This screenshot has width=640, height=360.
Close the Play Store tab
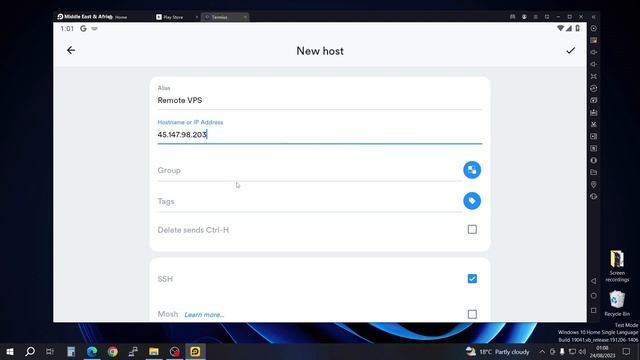[x=197, y=17]
